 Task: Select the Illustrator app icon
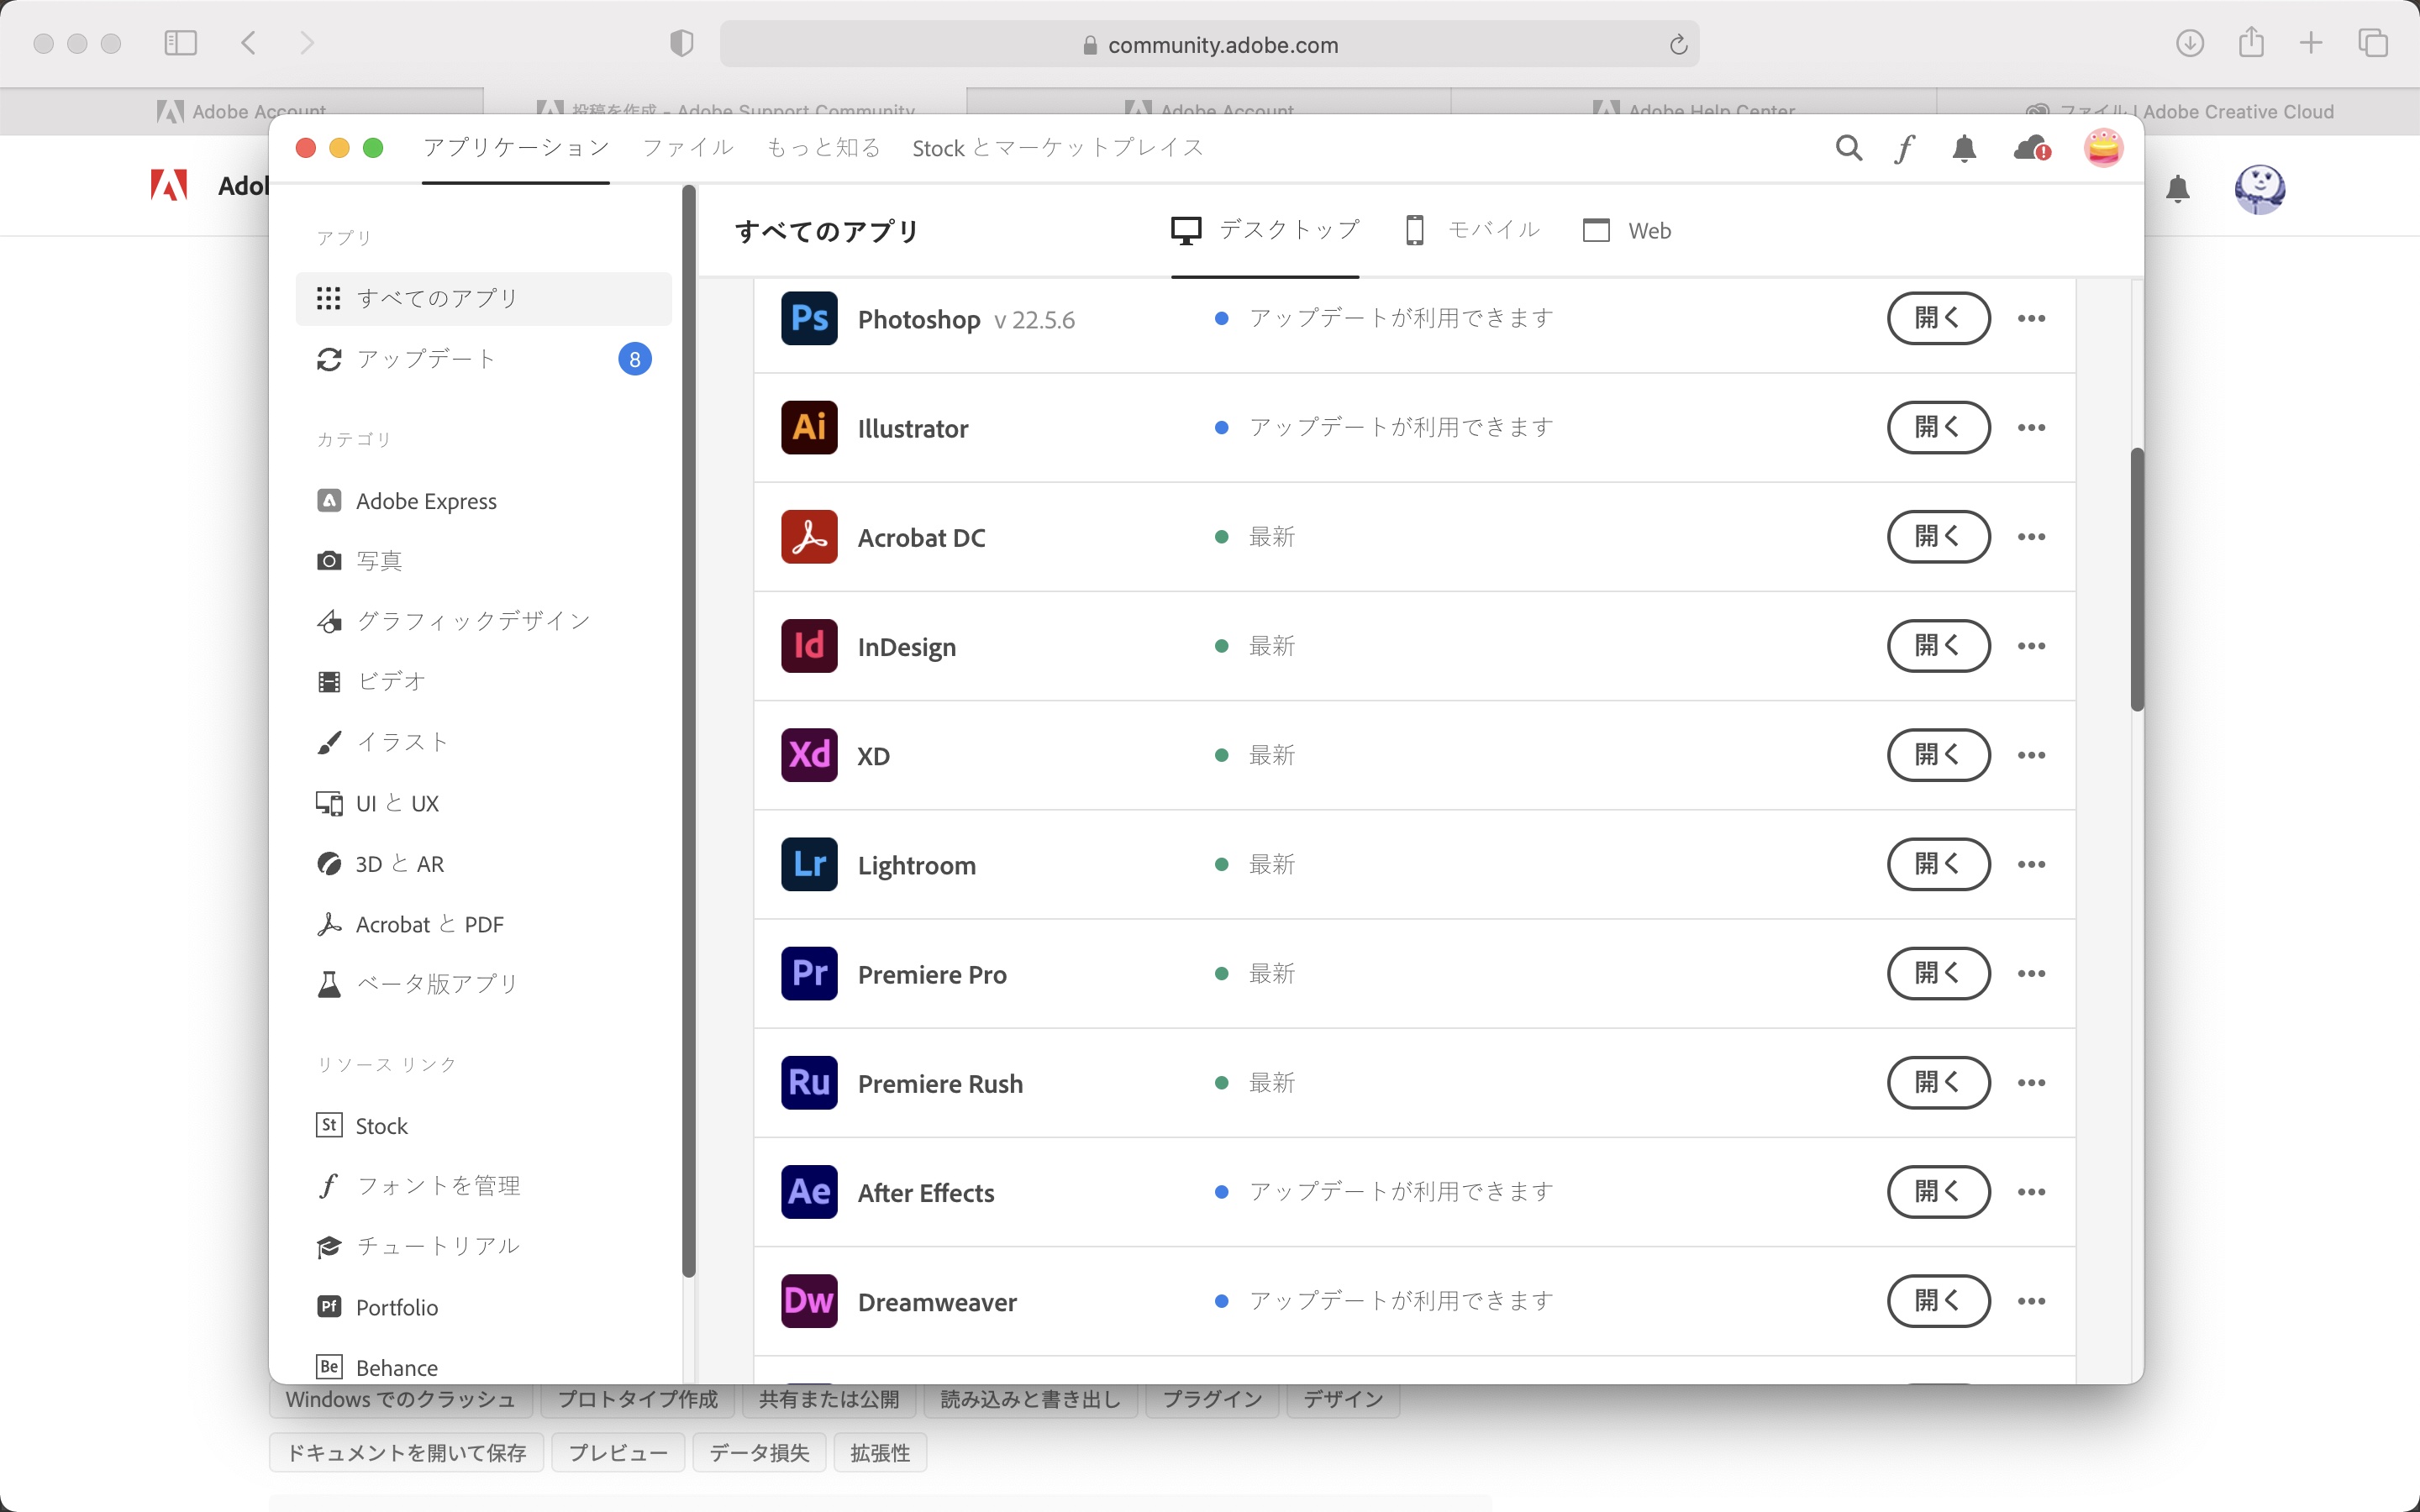point(808,427)
